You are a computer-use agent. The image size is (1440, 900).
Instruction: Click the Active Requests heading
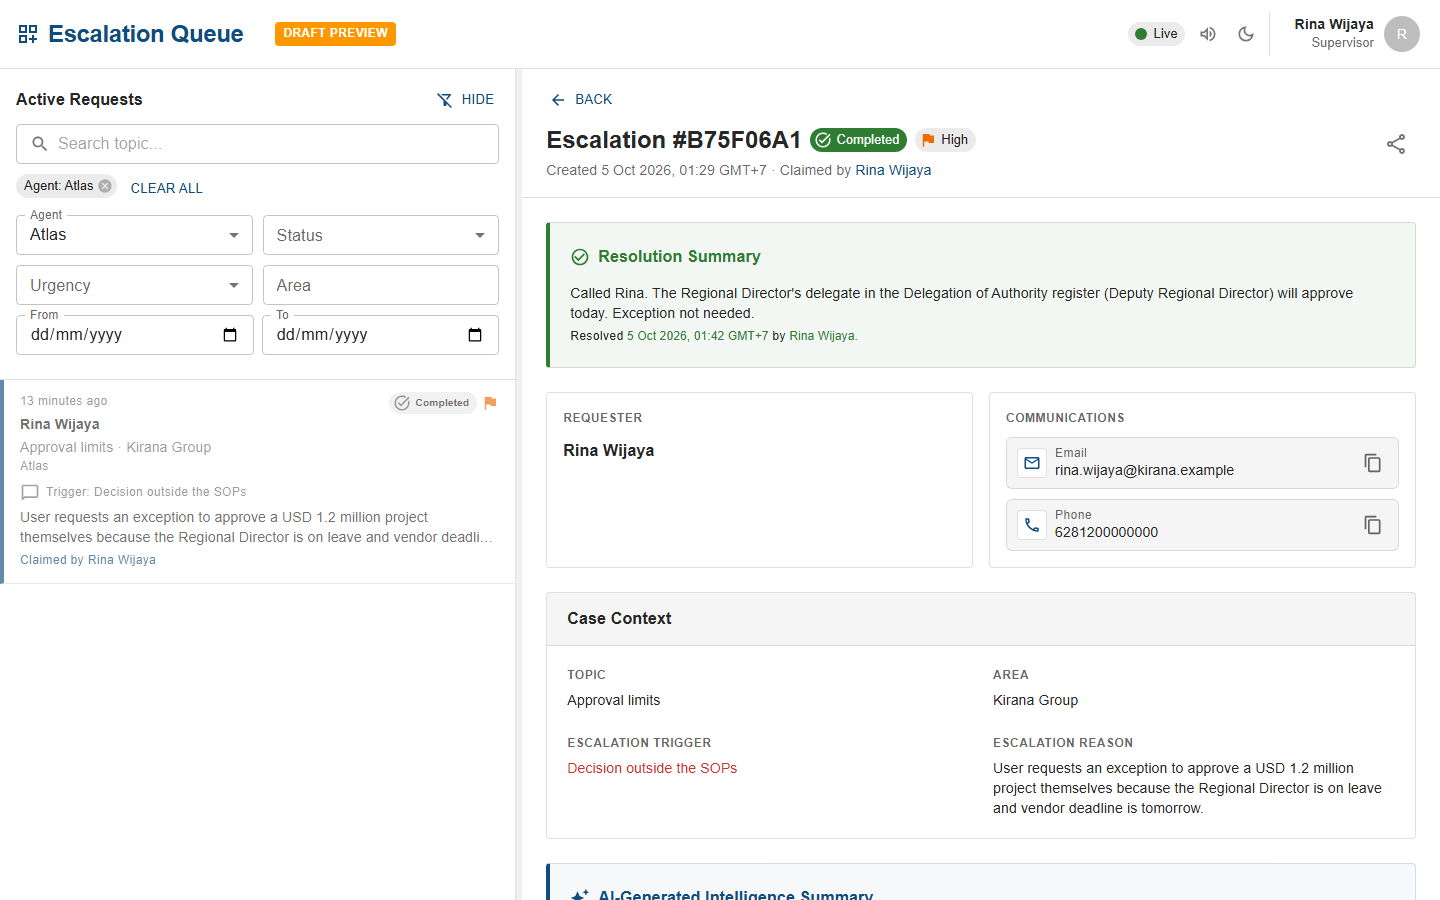coord(79,99)
